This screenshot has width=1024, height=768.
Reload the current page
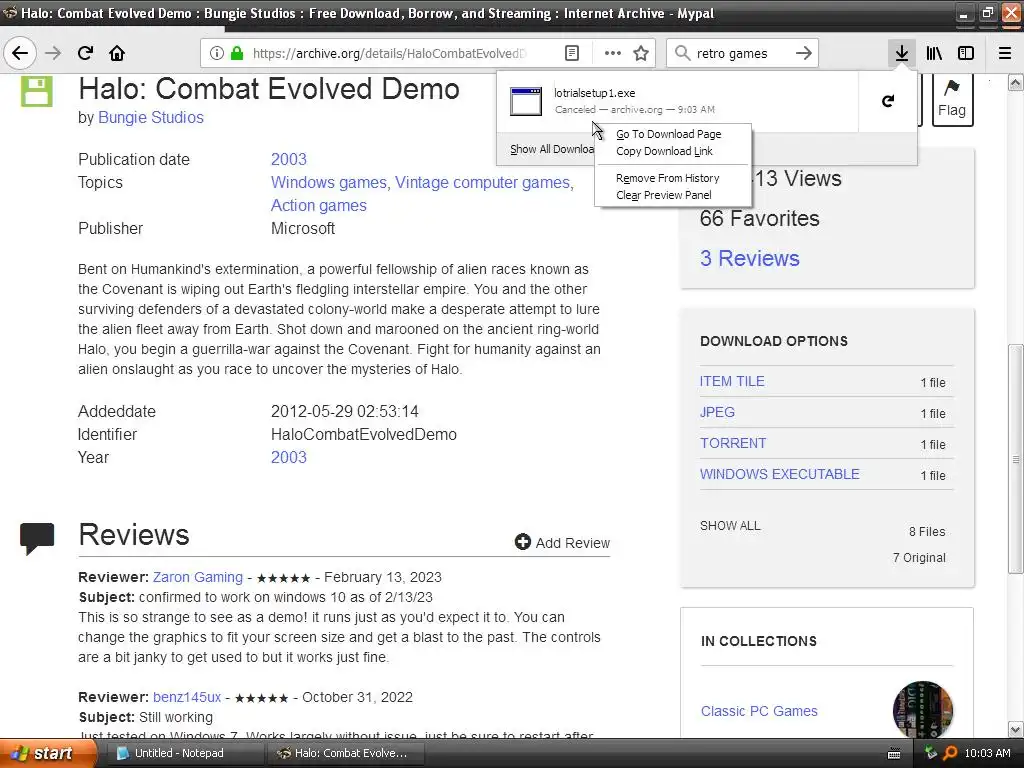tap(85, 53)
